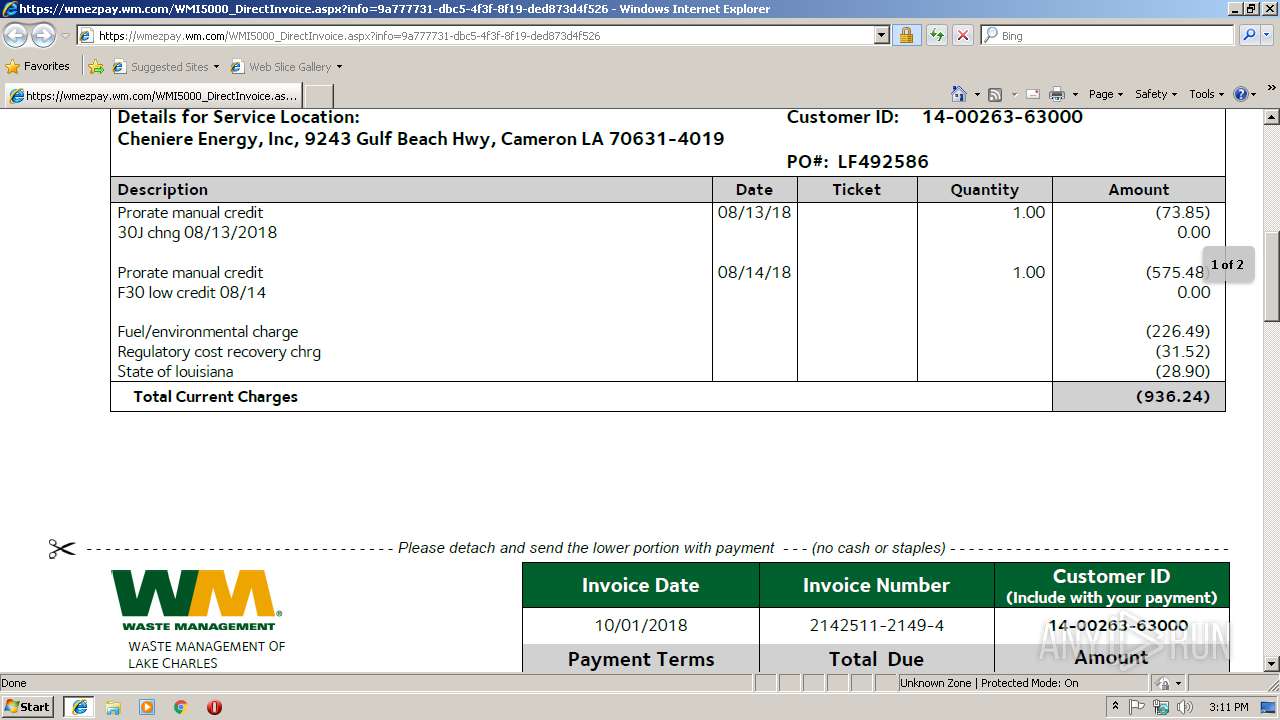This screenshot has height=720, width=1280.
Task: Click the 08/13/18 date cell
Action: coord(754,213)
